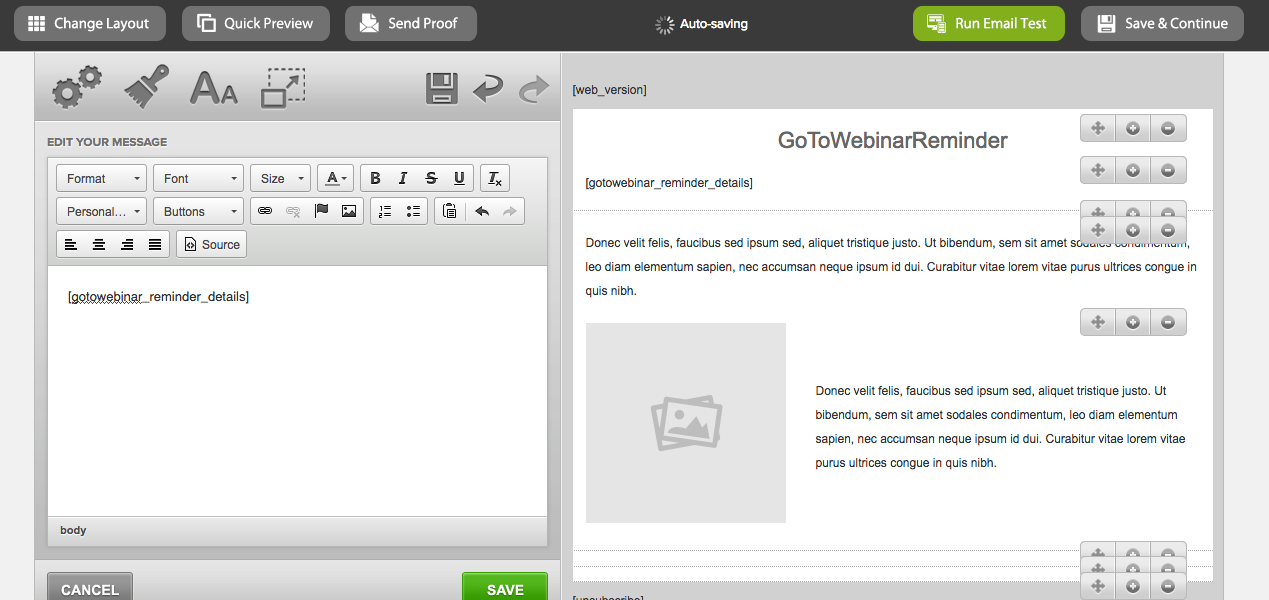Screen dimensions: 1269x600
Task: Click the floppy disk save icon
Action: (442, 88)
